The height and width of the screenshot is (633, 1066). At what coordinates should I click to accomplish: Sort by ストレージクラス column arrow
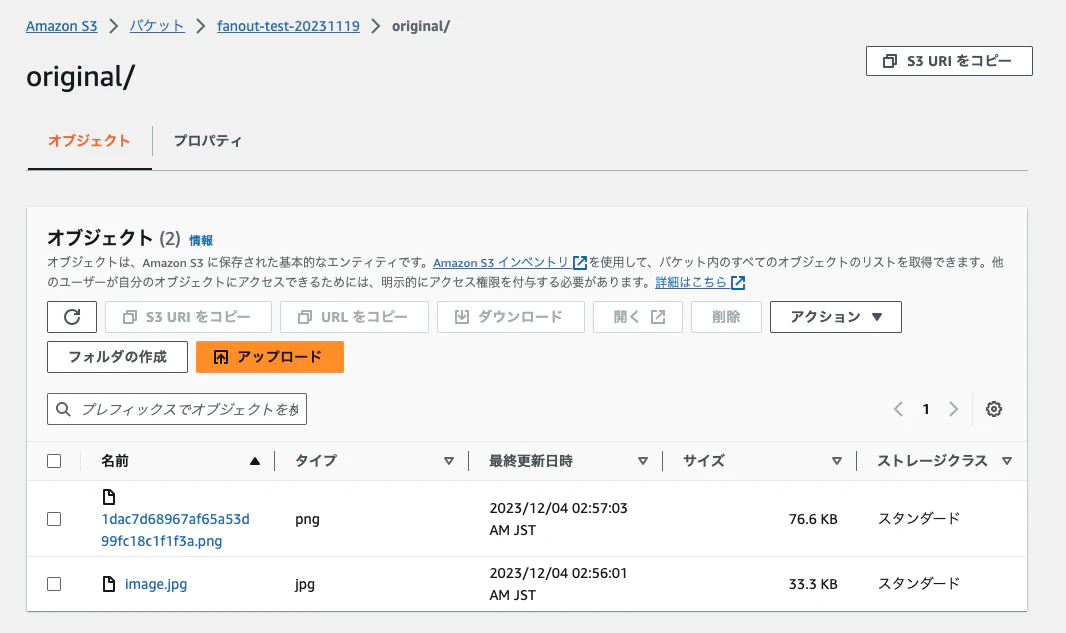(1007, 461)
